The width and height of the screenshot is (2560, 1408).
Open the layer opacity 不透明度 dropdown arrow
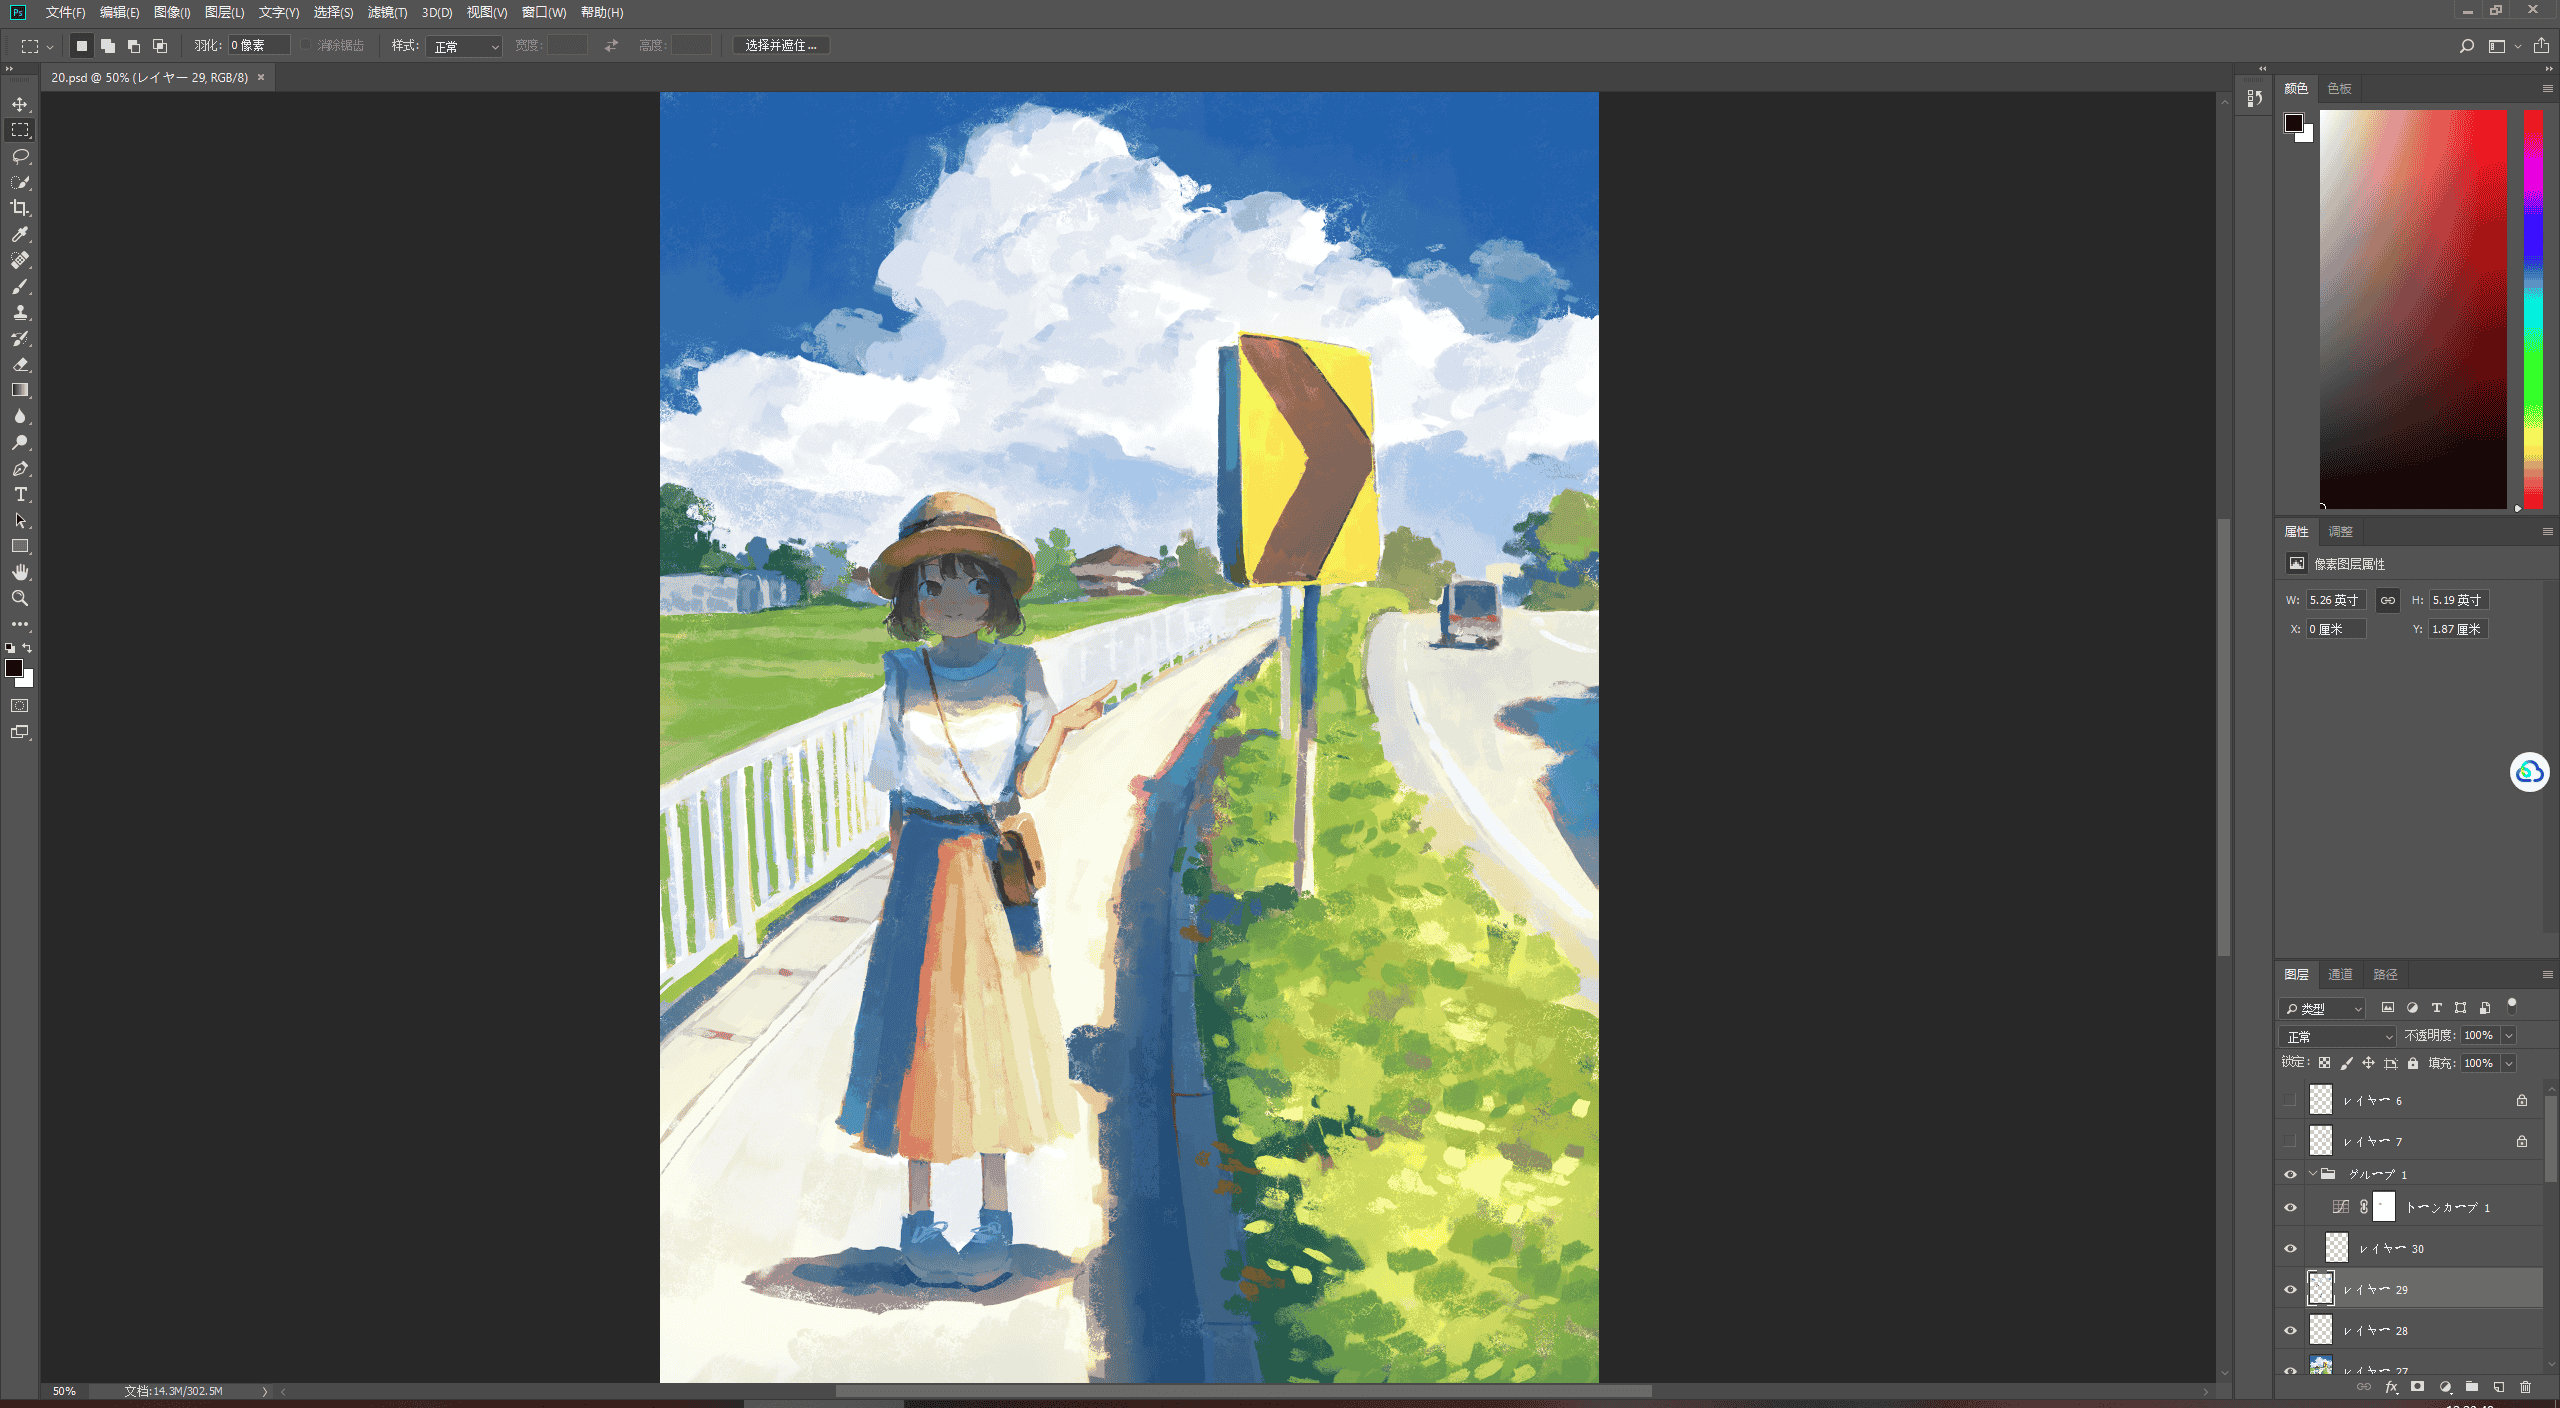pyautogui.click(x=2509, y=1036)
